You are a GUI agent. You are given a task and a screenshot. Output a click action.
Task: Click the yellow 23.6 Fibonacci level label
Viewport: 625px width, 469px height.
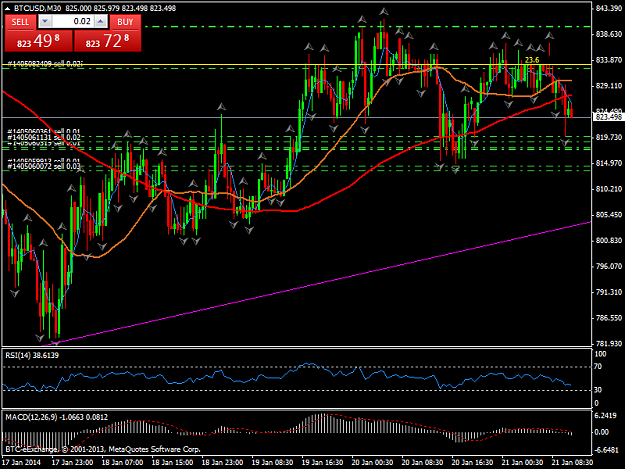[x=532, y=60]
